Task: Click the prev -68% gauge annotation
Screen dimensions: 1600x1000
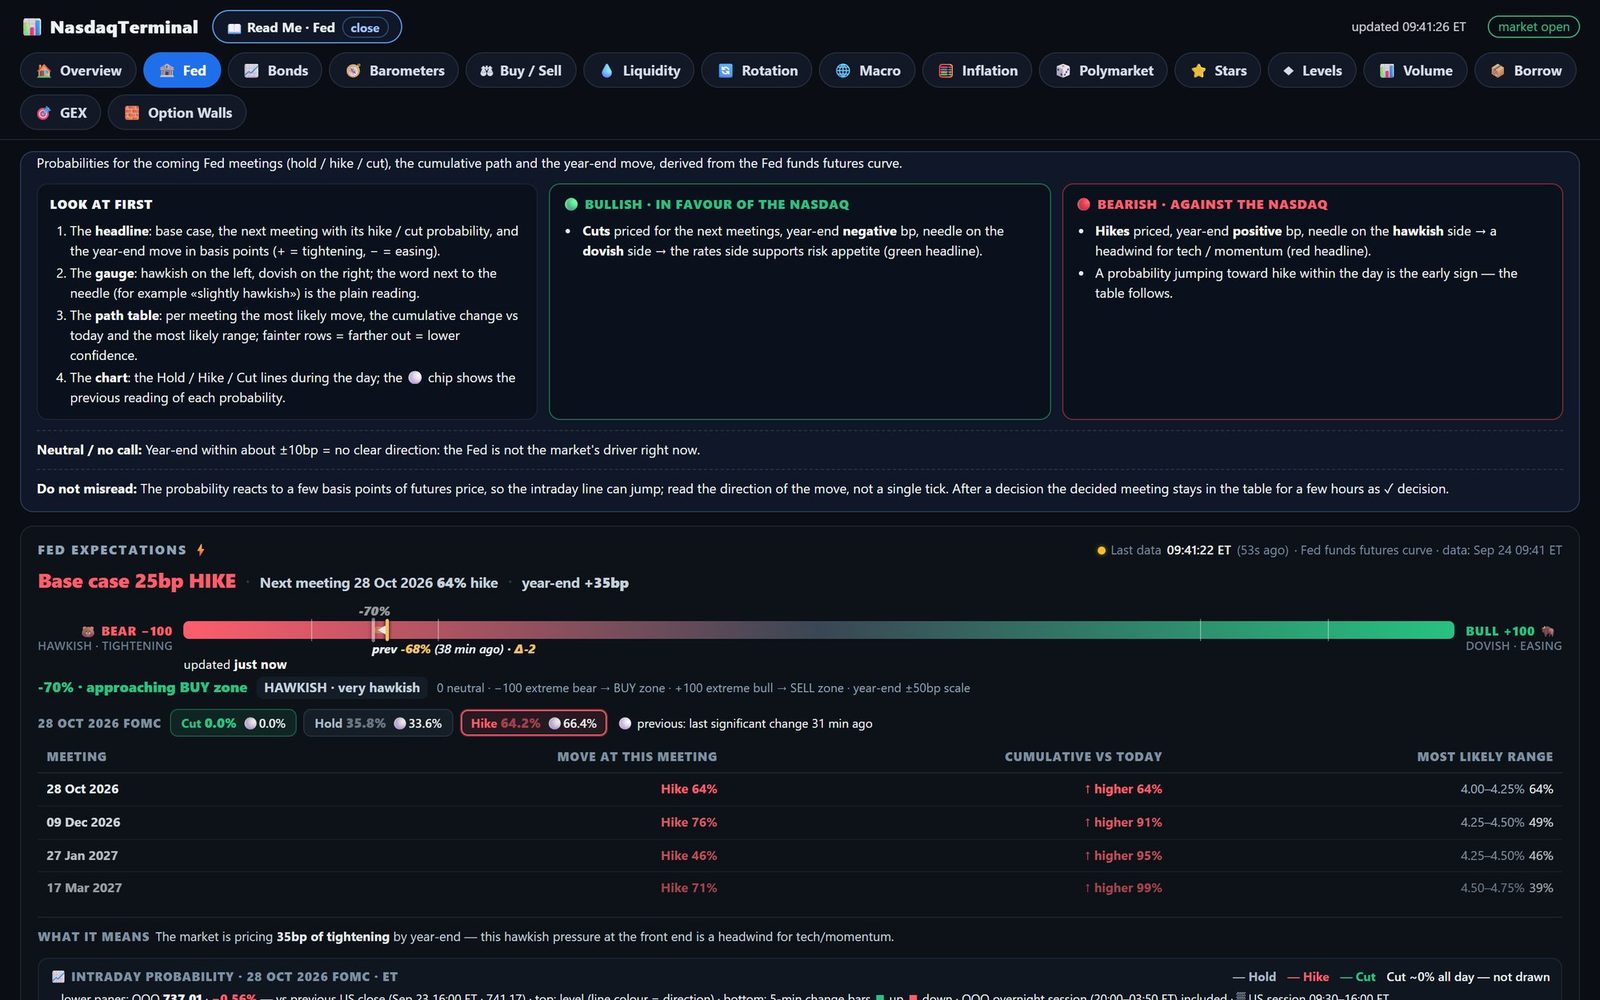Action: [x=454, y=649]
